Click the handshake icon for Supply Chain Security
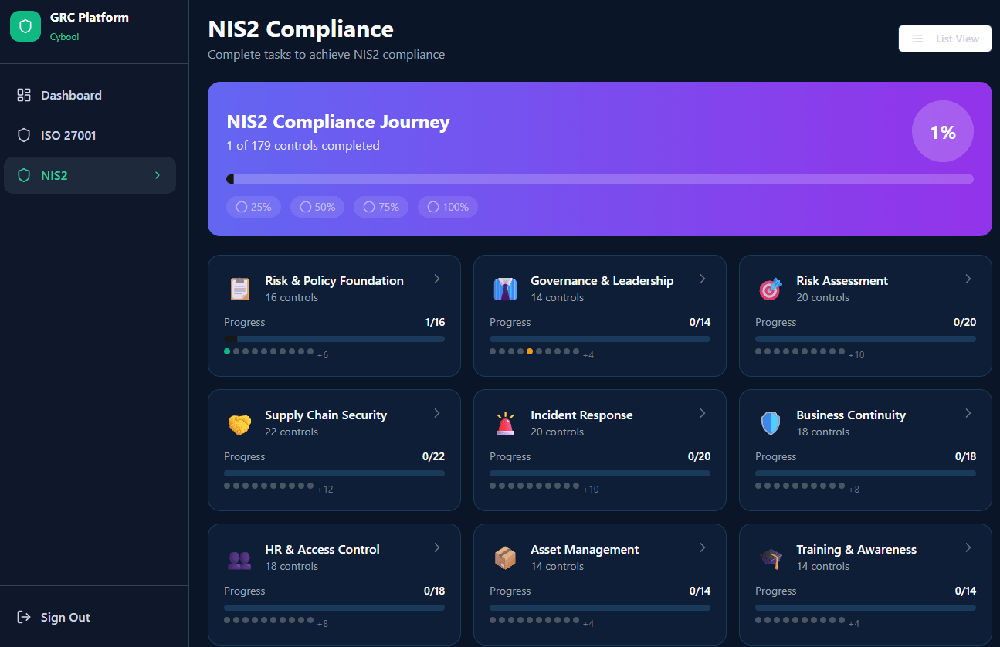1000x647 pixels. pos(240,424)
